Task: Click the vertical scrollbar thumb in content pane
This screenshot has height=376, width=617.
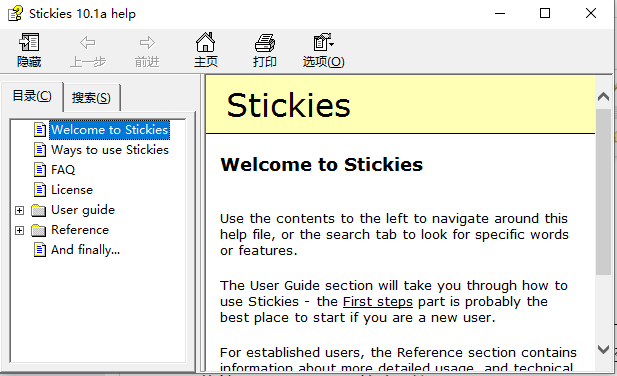Action: click(603, 192)
